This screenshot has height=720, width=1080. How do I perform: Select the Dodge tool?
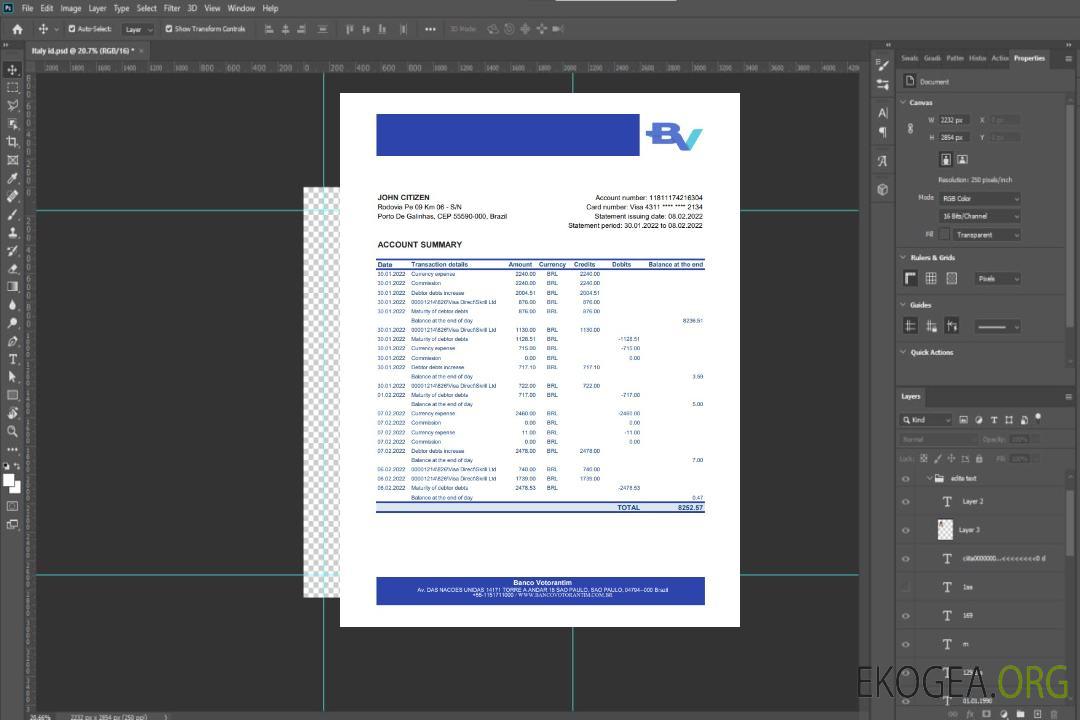click(x=12, y=322)
